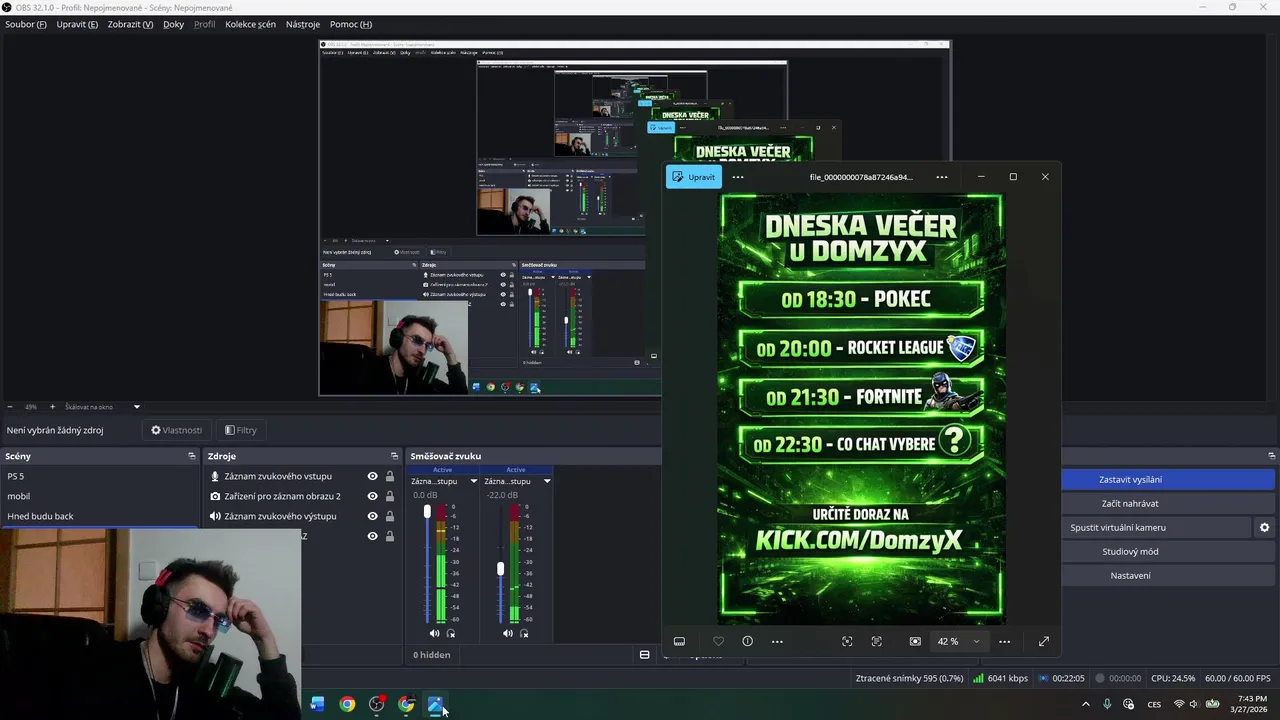1280x720 pixels.
Task: Open Word from the taskbar
Action: click(x=317, y=704)
